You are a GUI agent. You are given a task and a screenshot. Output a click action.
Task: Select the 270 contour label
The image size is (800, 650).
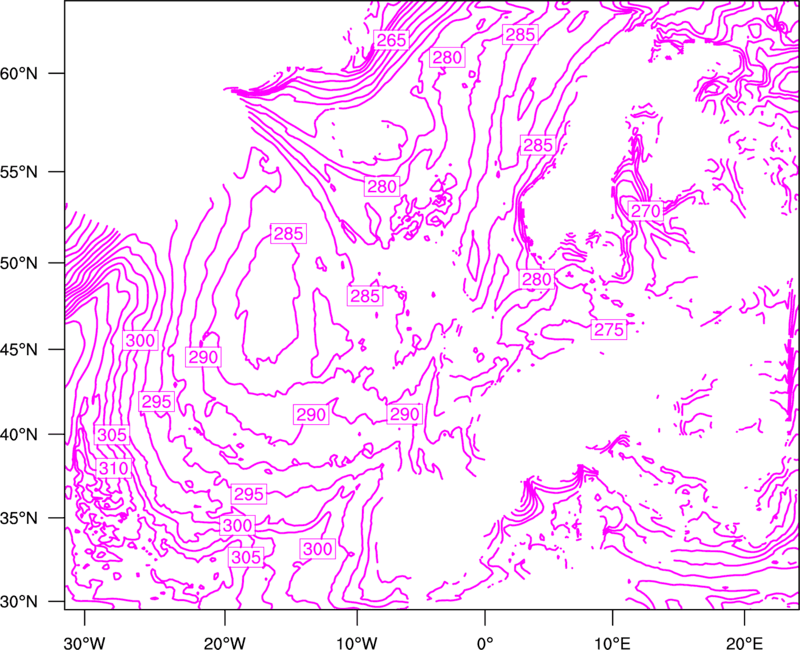pos(646,211)
